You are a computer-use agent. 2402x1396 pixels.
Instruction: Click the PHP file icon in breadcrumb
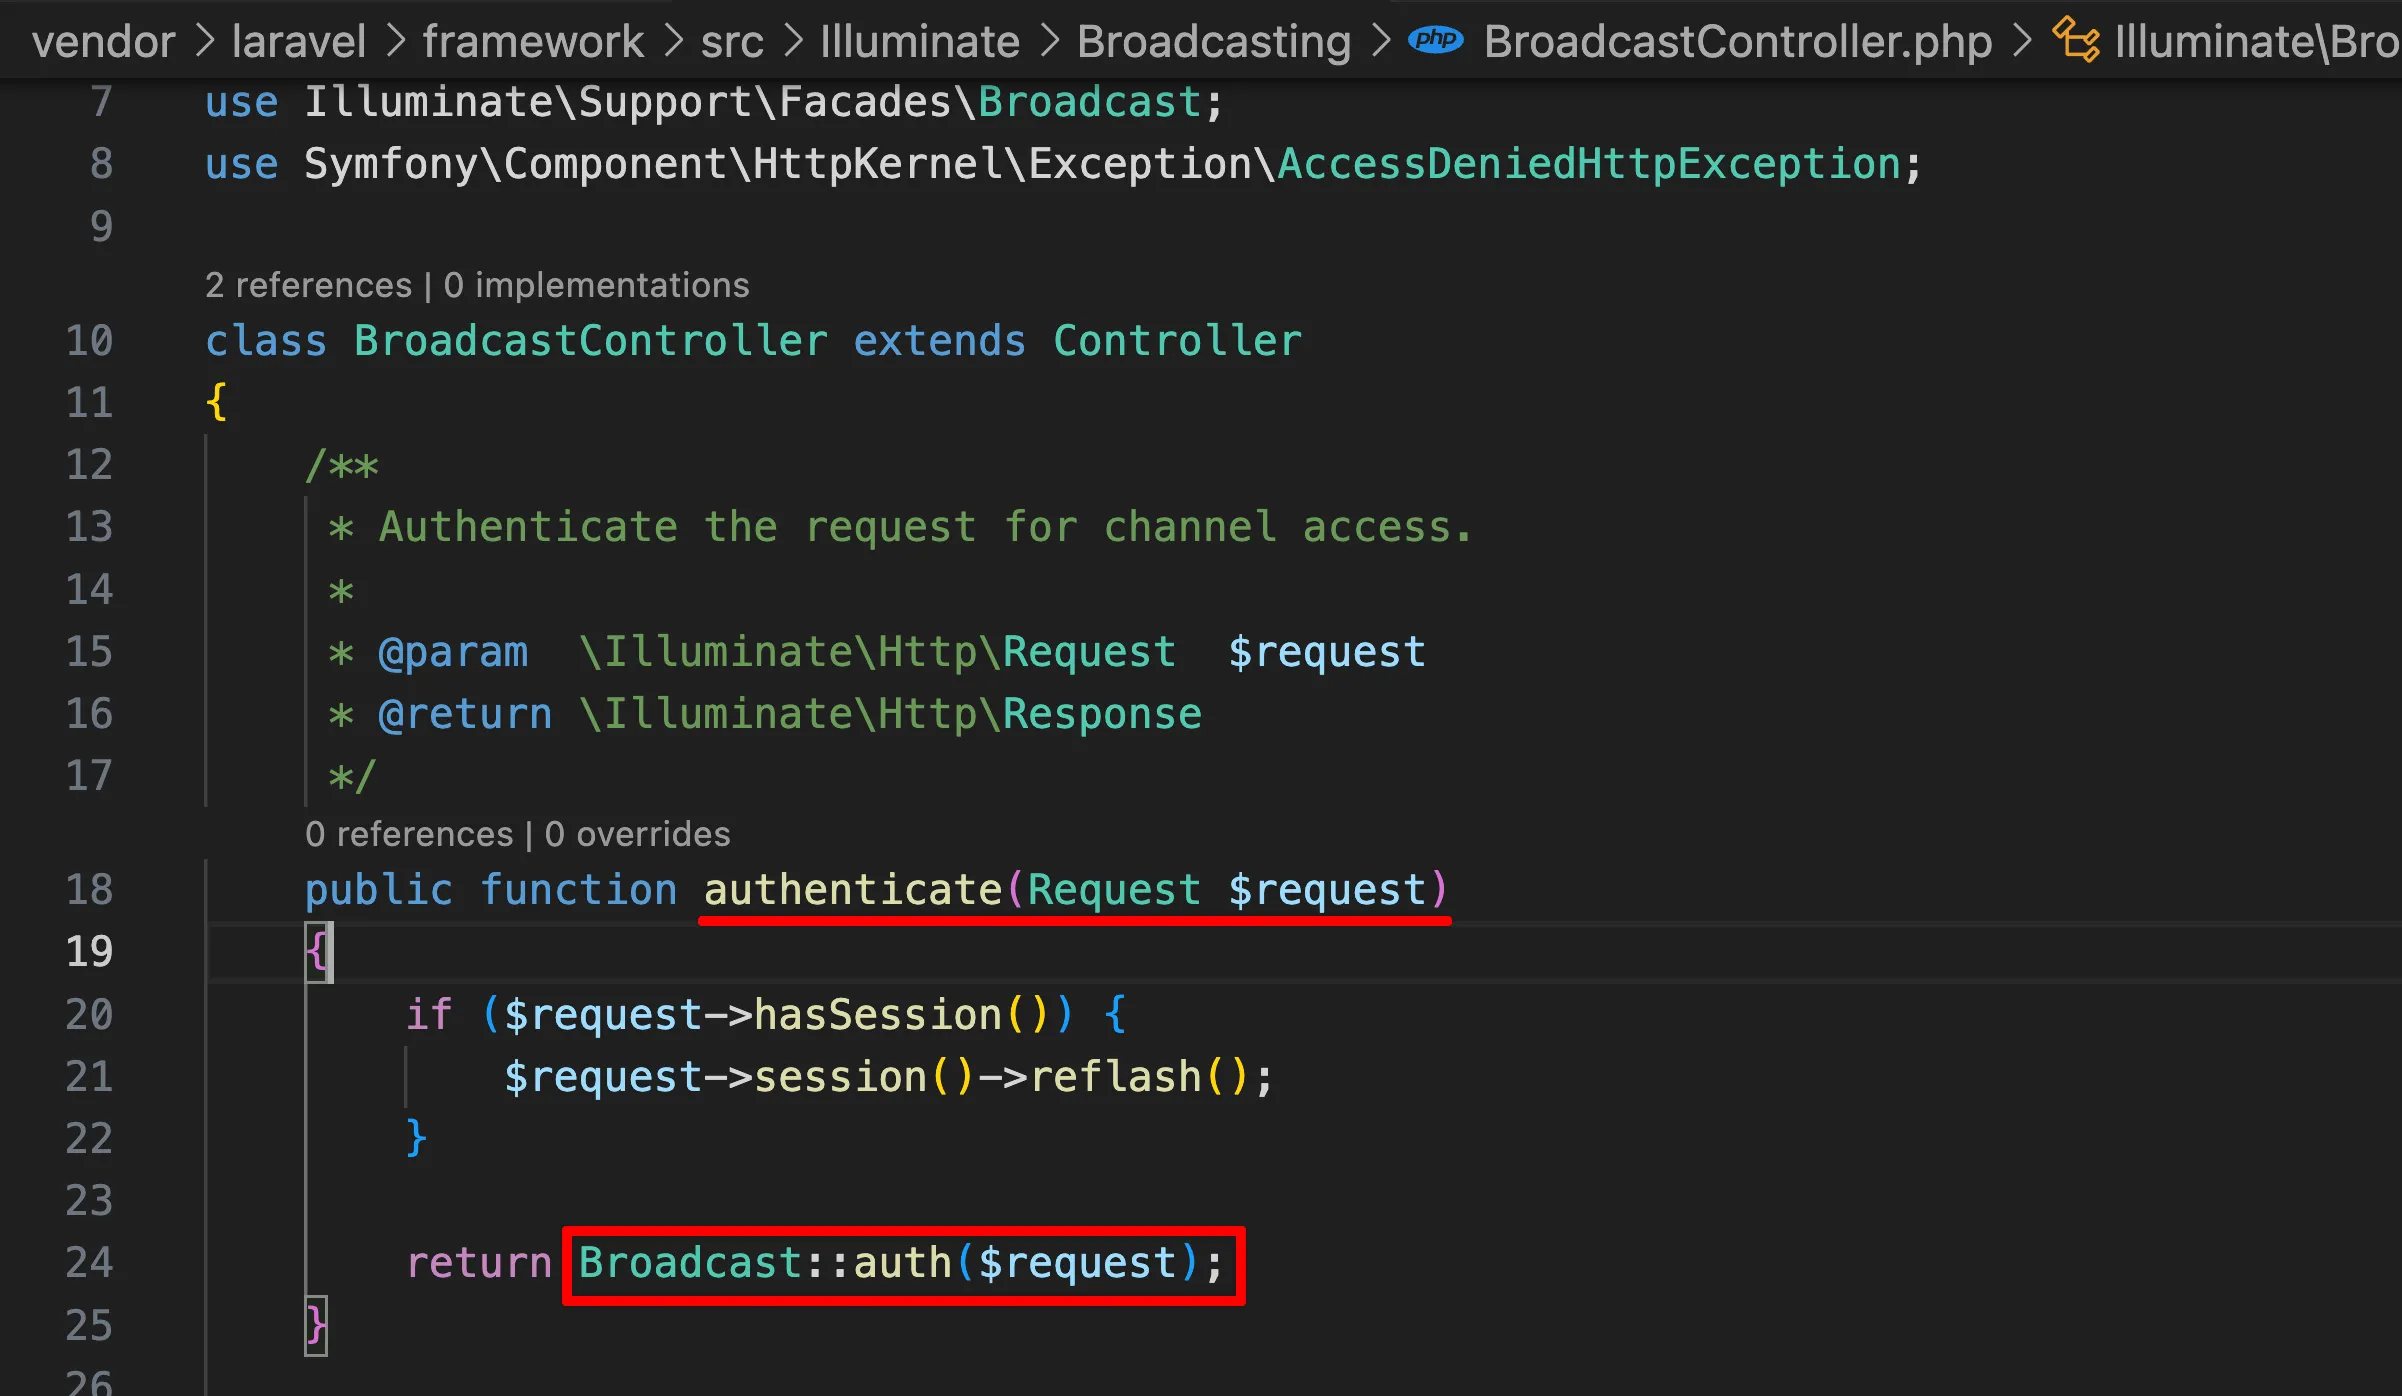(x=1435, y=40)
